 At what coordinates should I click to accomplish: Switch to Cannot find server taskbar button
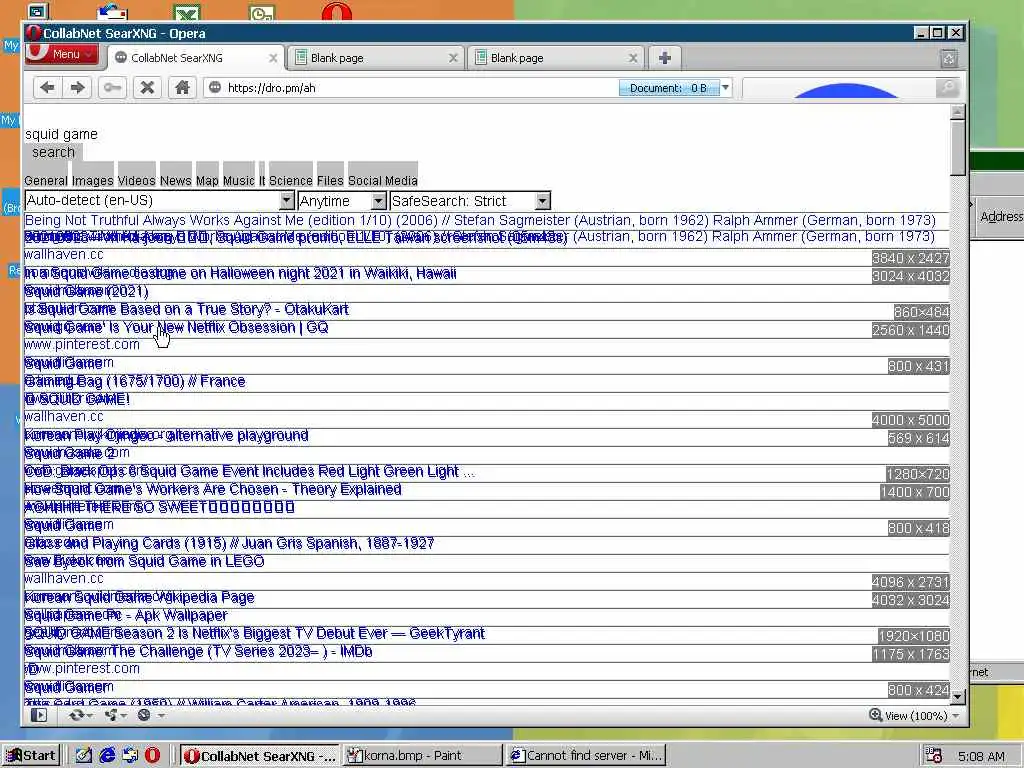coord(586,756)
